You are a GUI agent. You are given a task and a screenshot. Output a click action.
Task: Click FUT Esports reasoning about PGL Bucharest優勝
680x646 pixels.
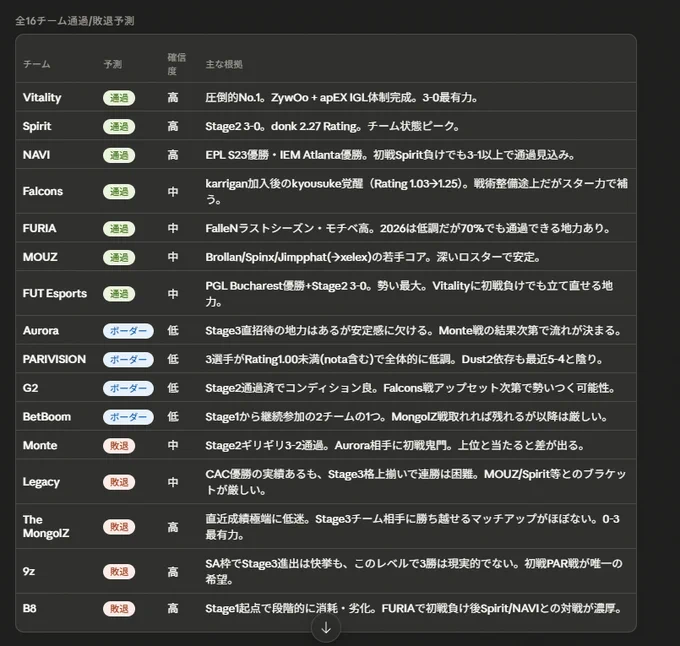tap(409, 294)
